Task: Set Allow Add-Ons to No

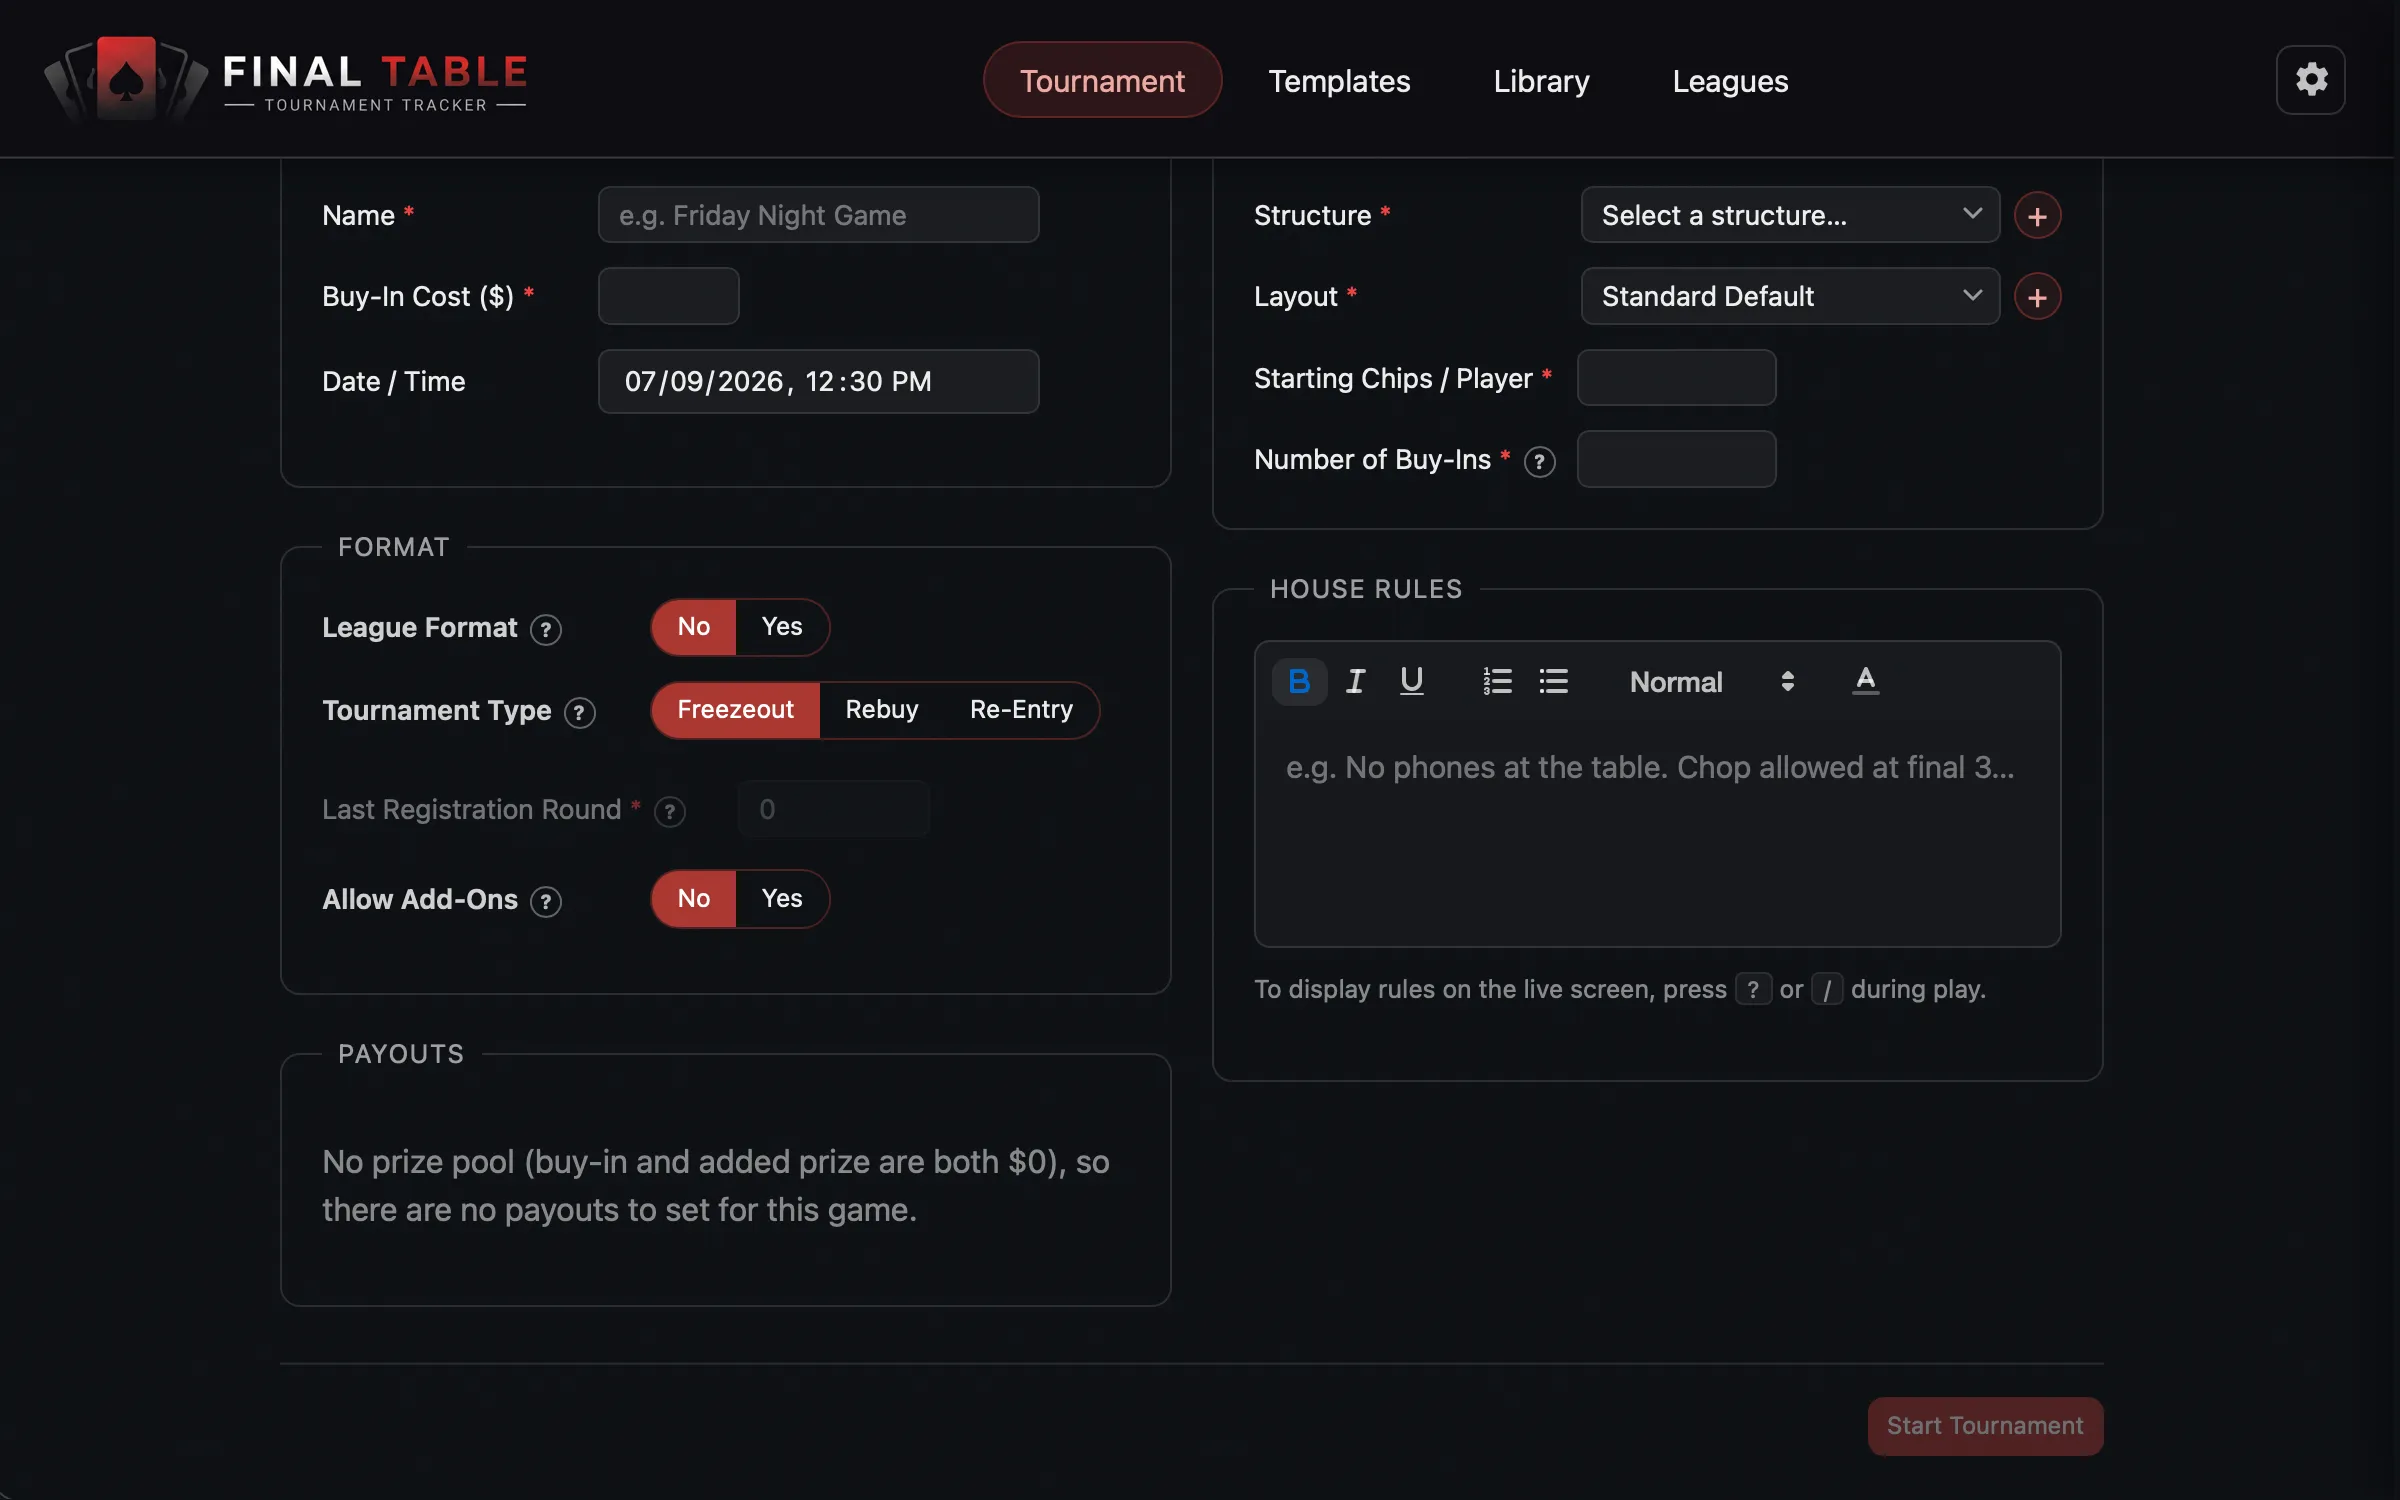Action: click(694, 899)
